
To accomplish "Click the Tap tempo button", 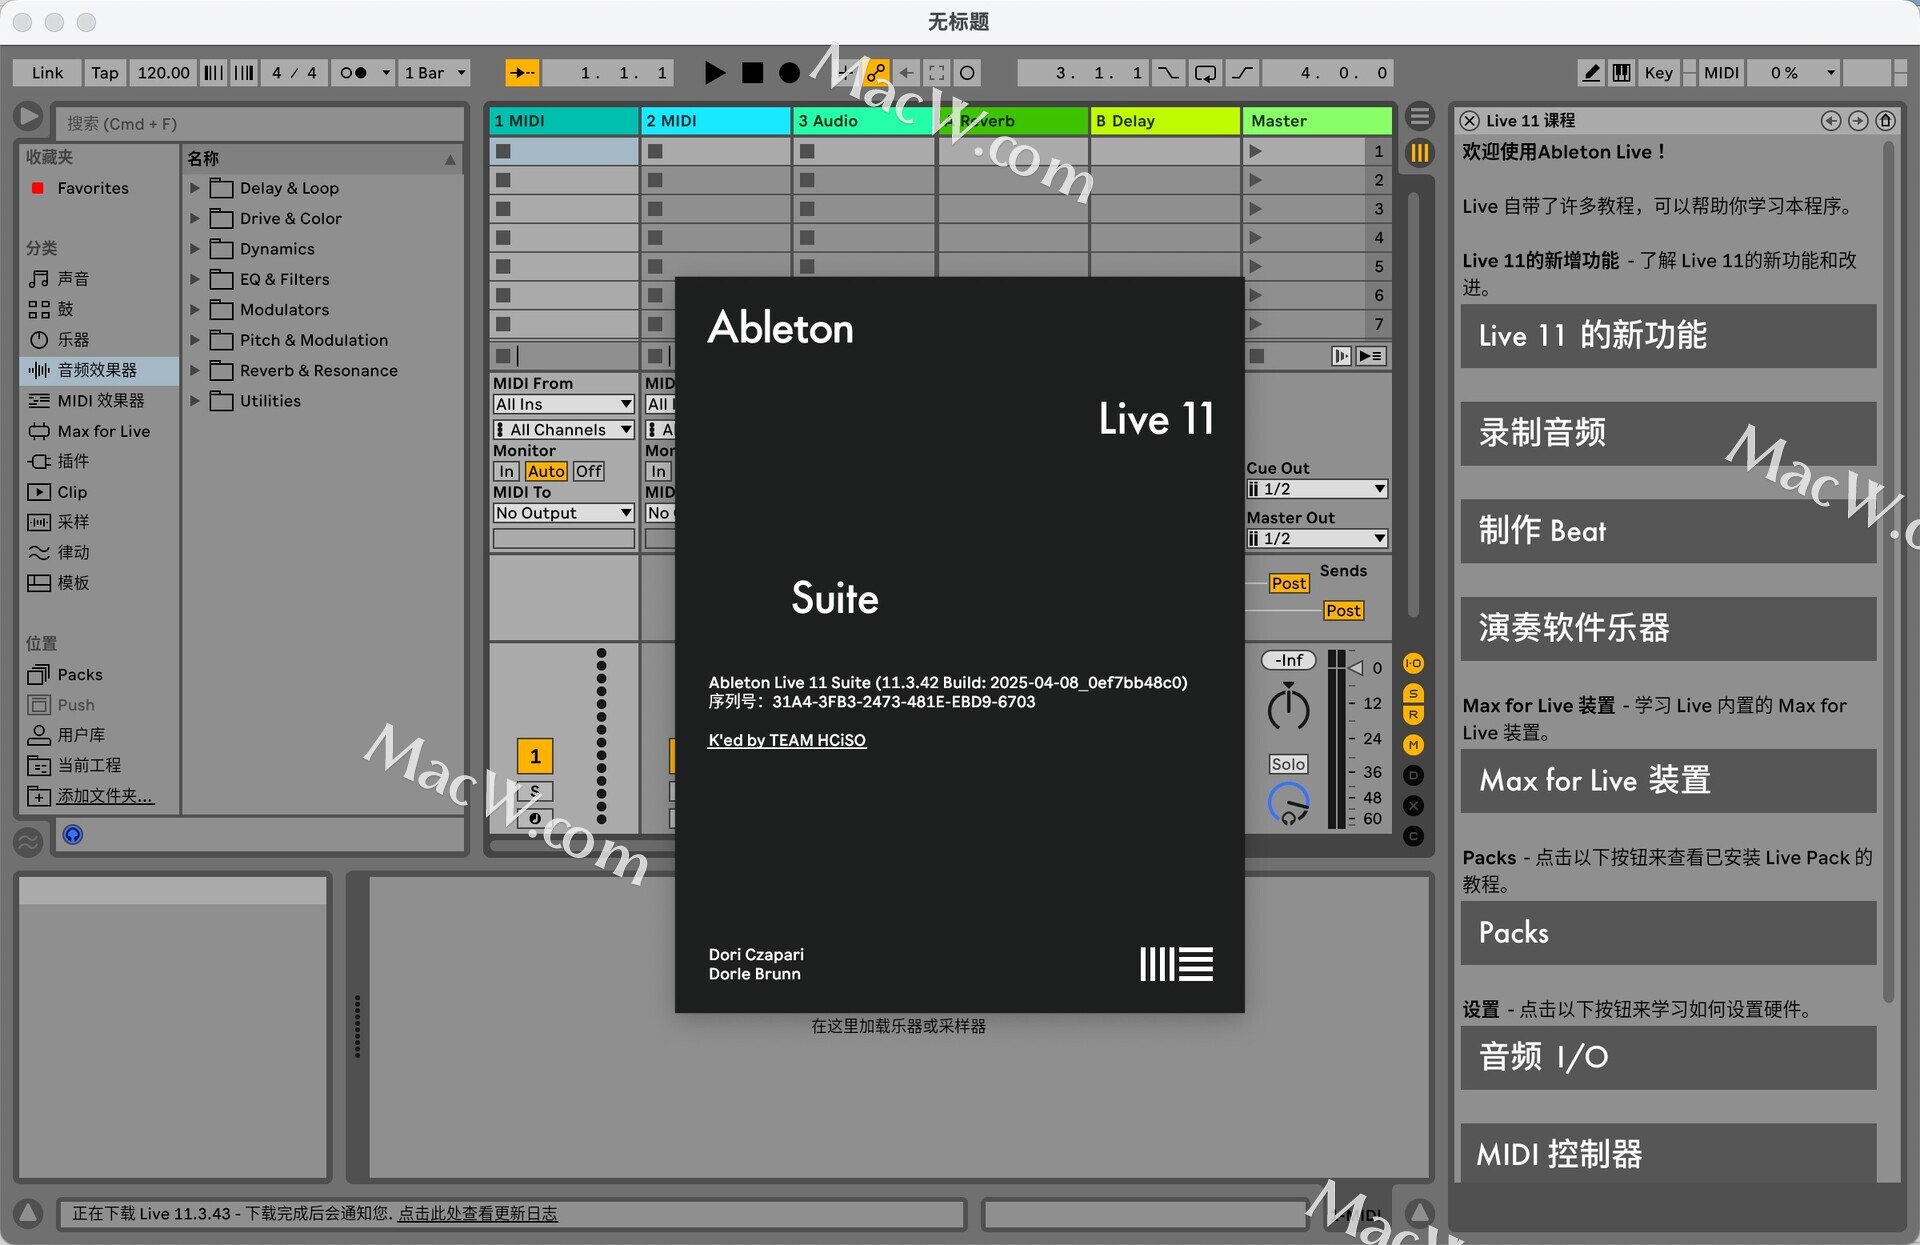I will pos(104,73).
